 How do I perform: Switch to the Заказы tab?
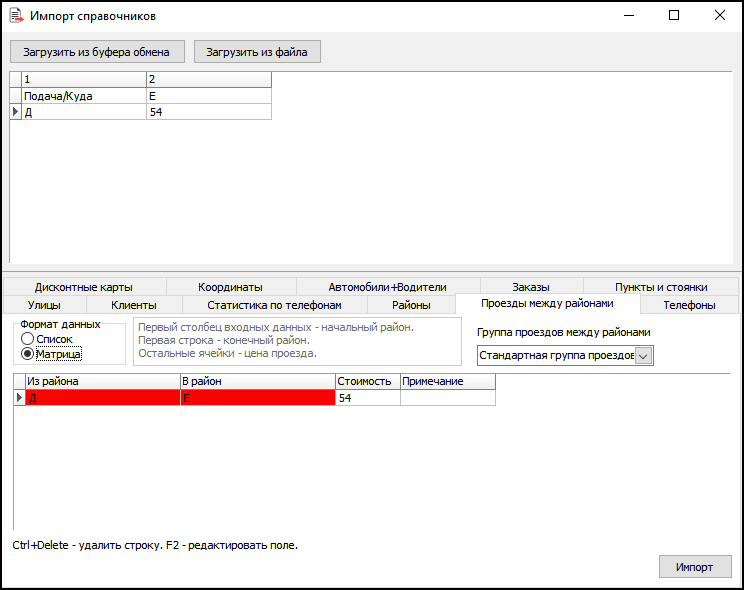coord(530,287)
